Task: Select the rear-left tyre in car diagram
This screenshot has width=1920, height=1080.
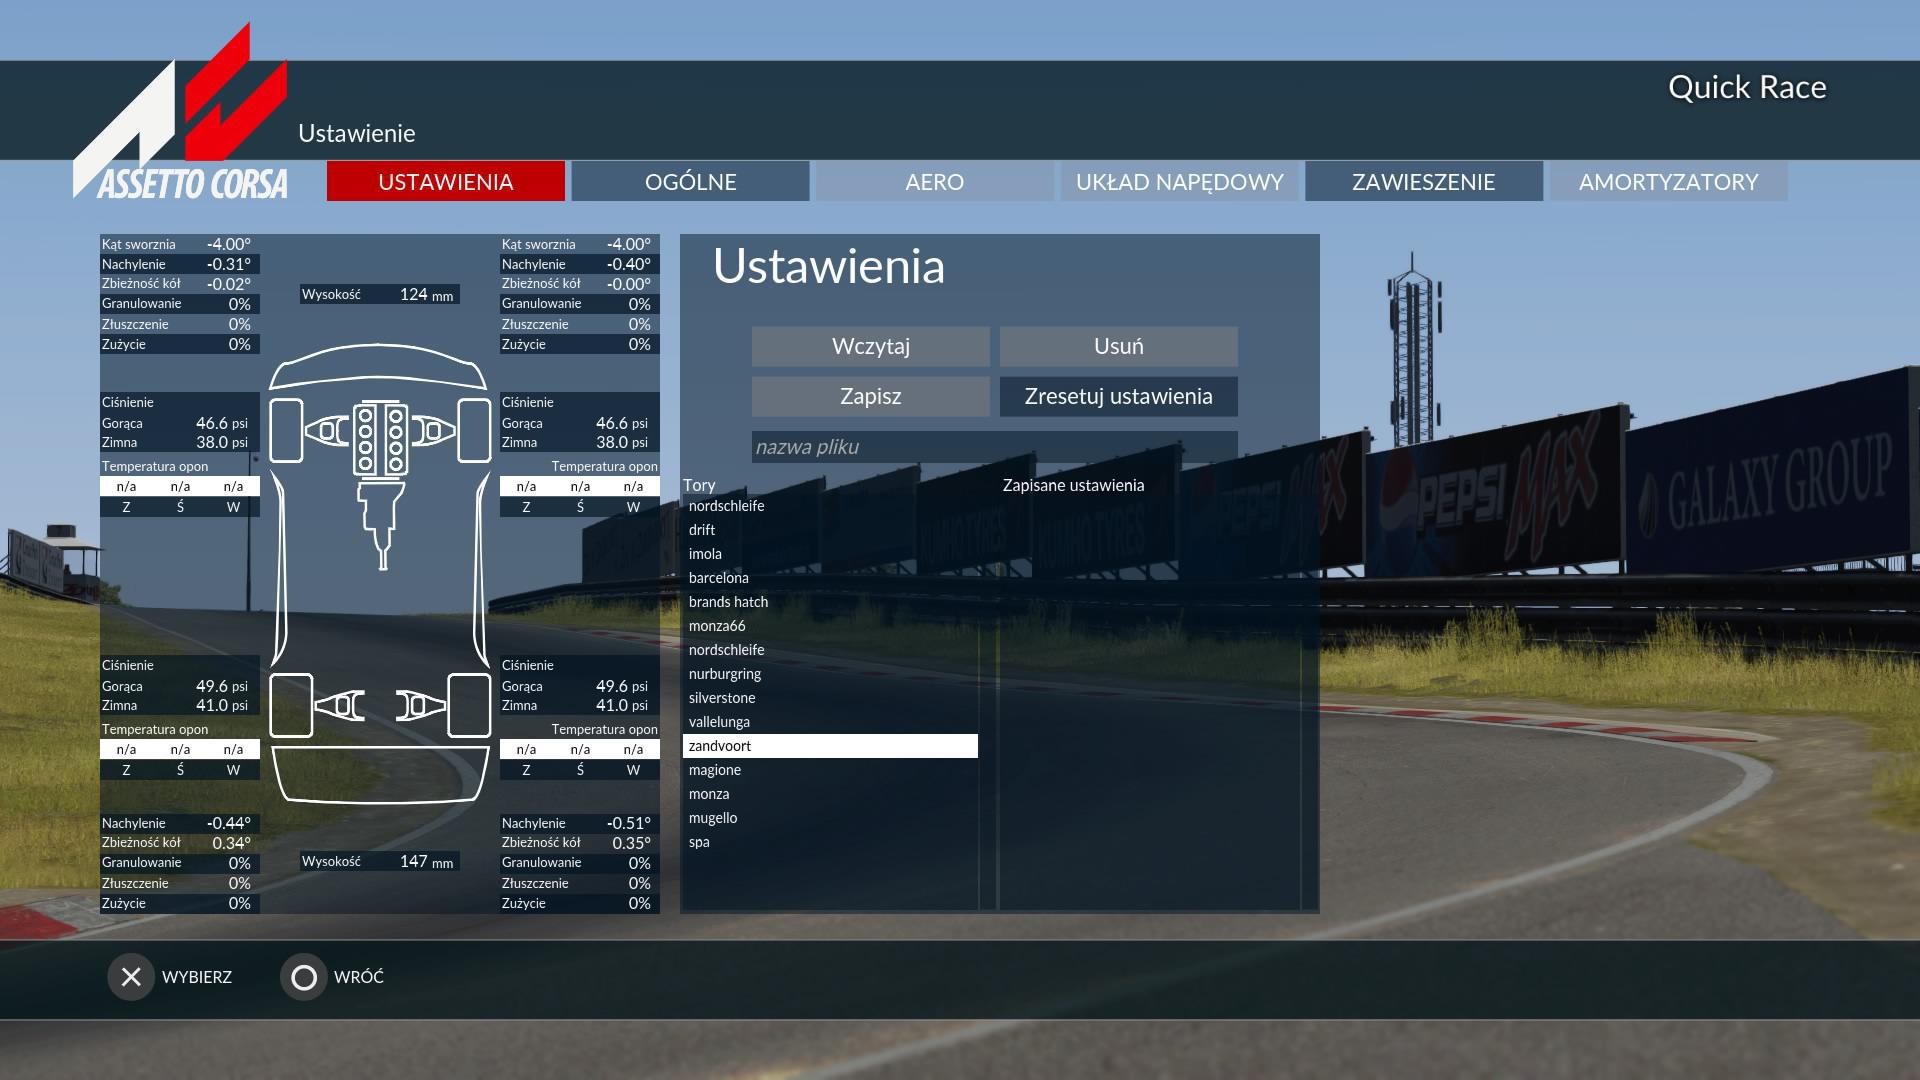Action: 291,705
